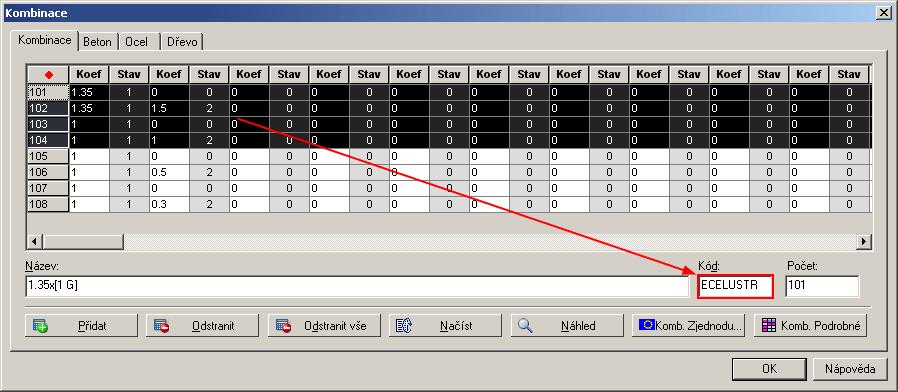The height and width of the screenshot is (392, 898).
Task: Click the Komb. Zjednodu... flag icon
Action: (647, 325)
